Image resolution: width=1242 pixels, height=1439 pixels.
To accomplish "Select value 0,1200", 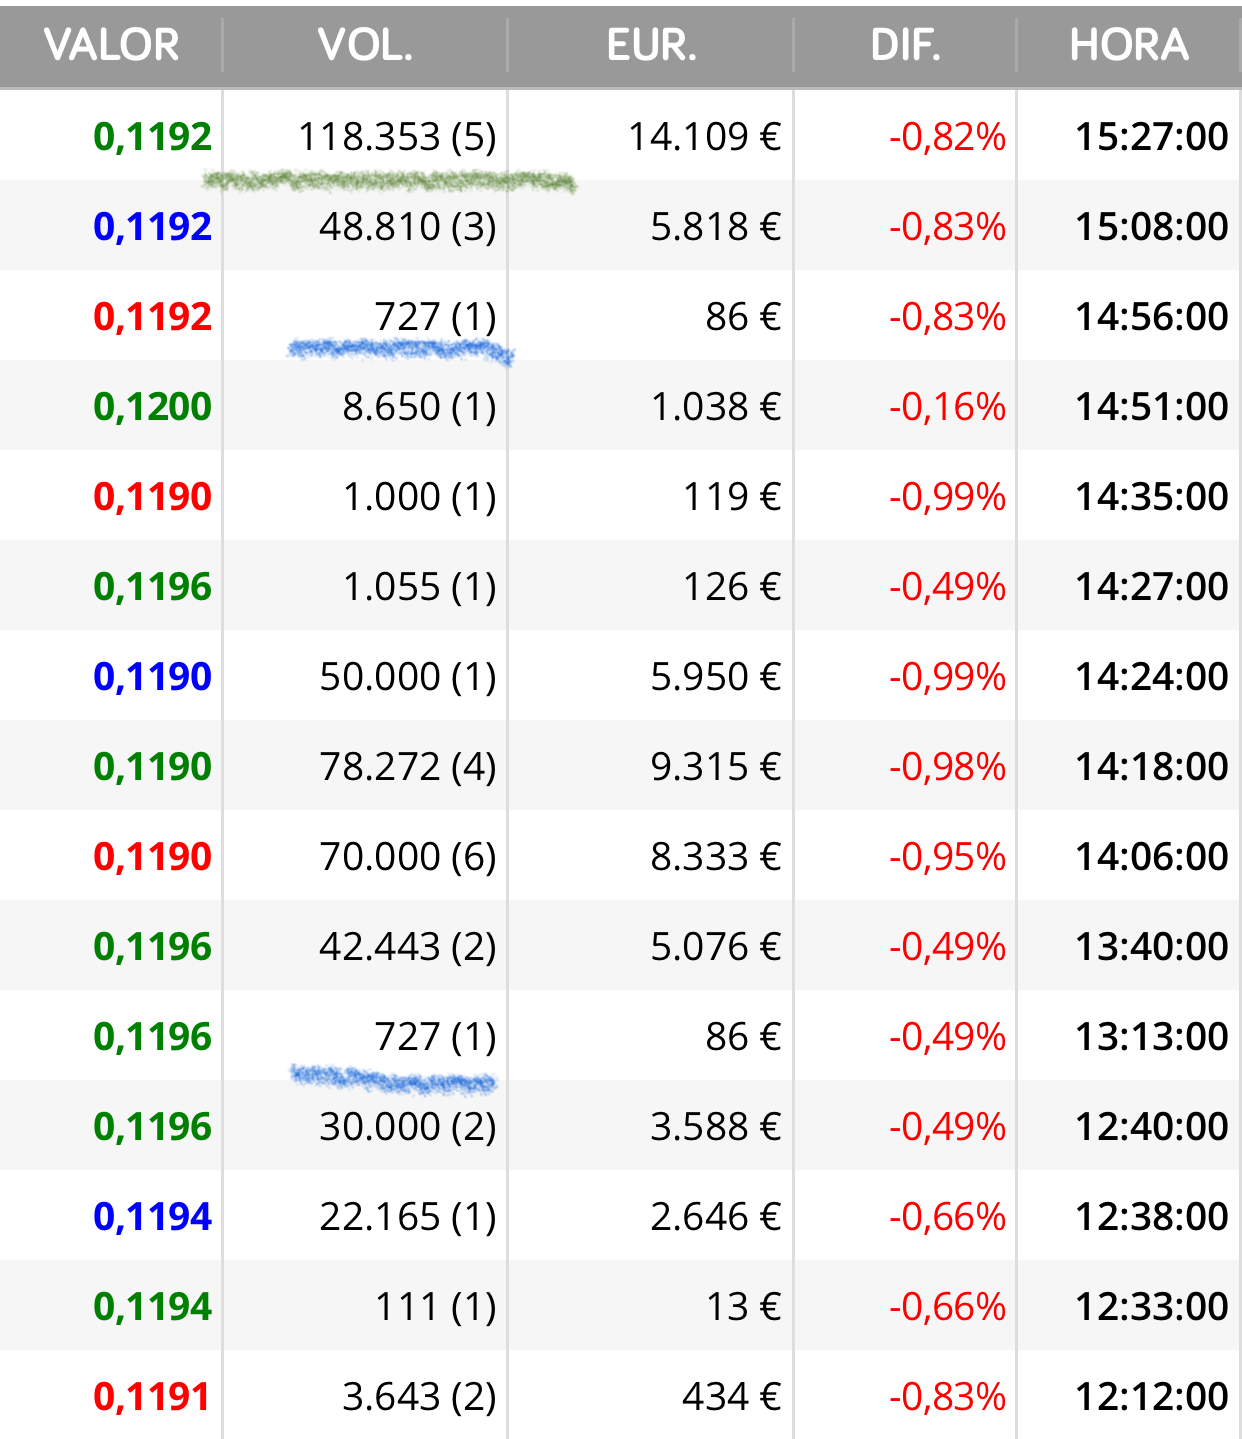I will pos(152,407).
